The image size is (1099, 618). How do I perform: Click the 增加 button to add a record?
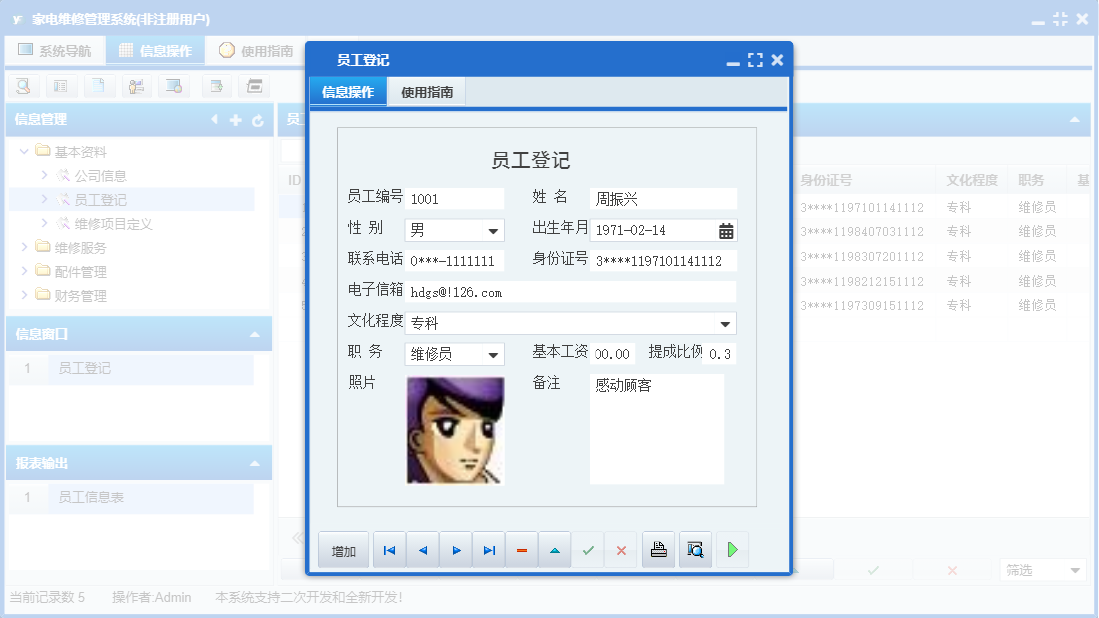click(343, 549)
